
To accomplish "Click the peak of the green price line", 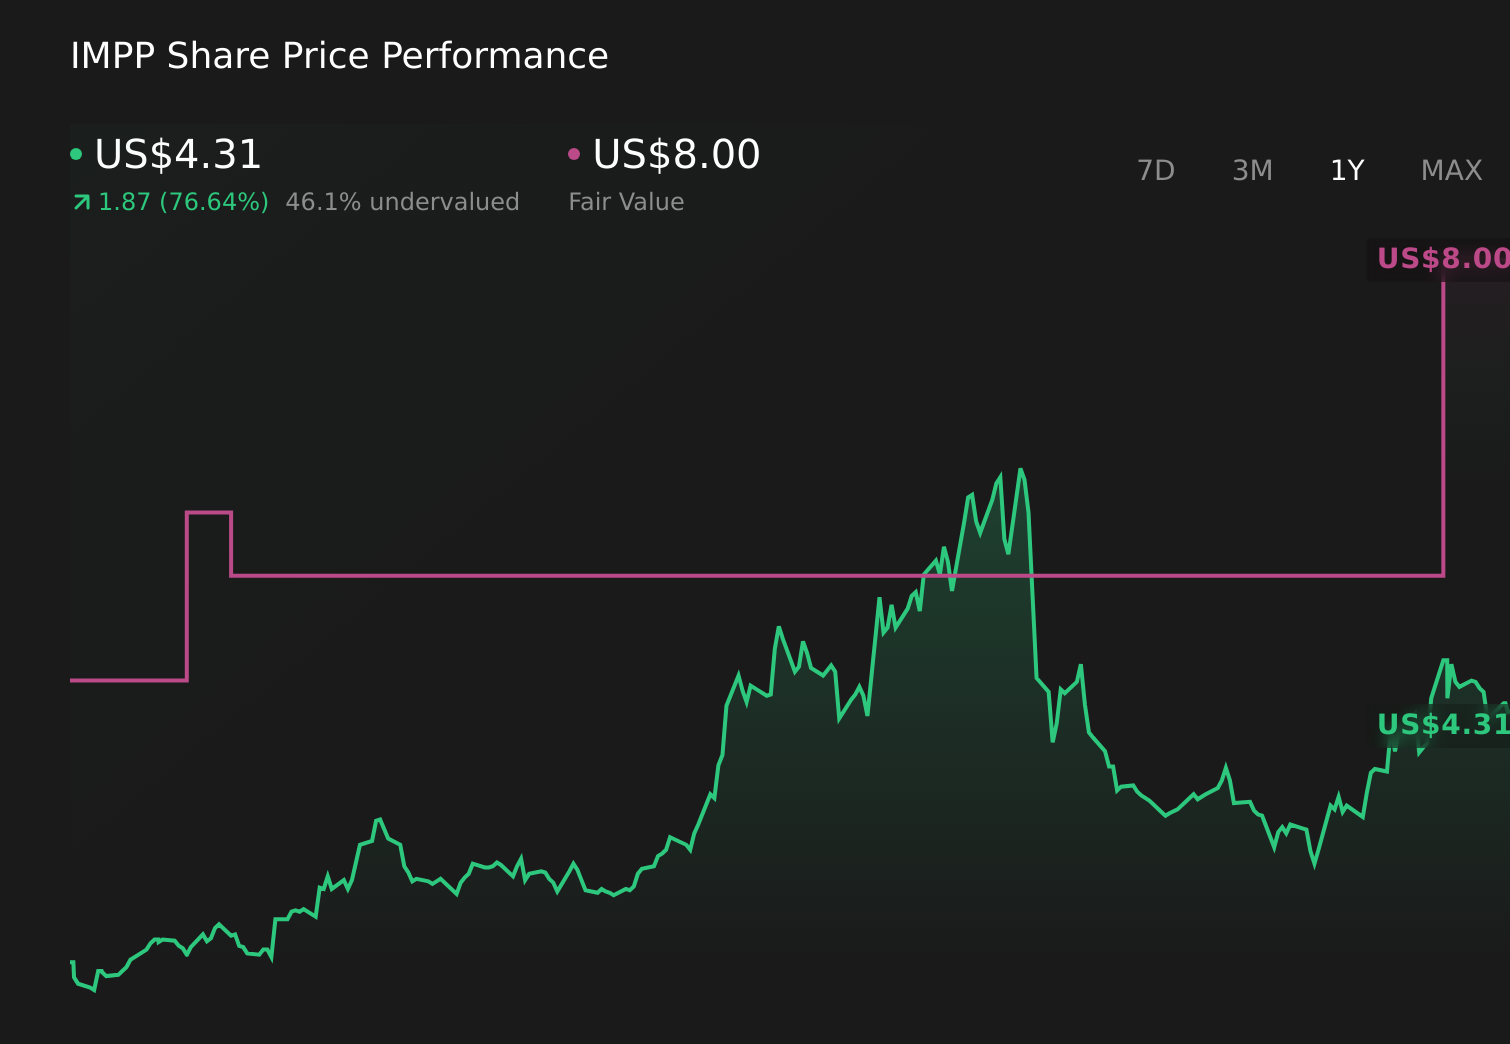I will click(x=1021, y=470).
